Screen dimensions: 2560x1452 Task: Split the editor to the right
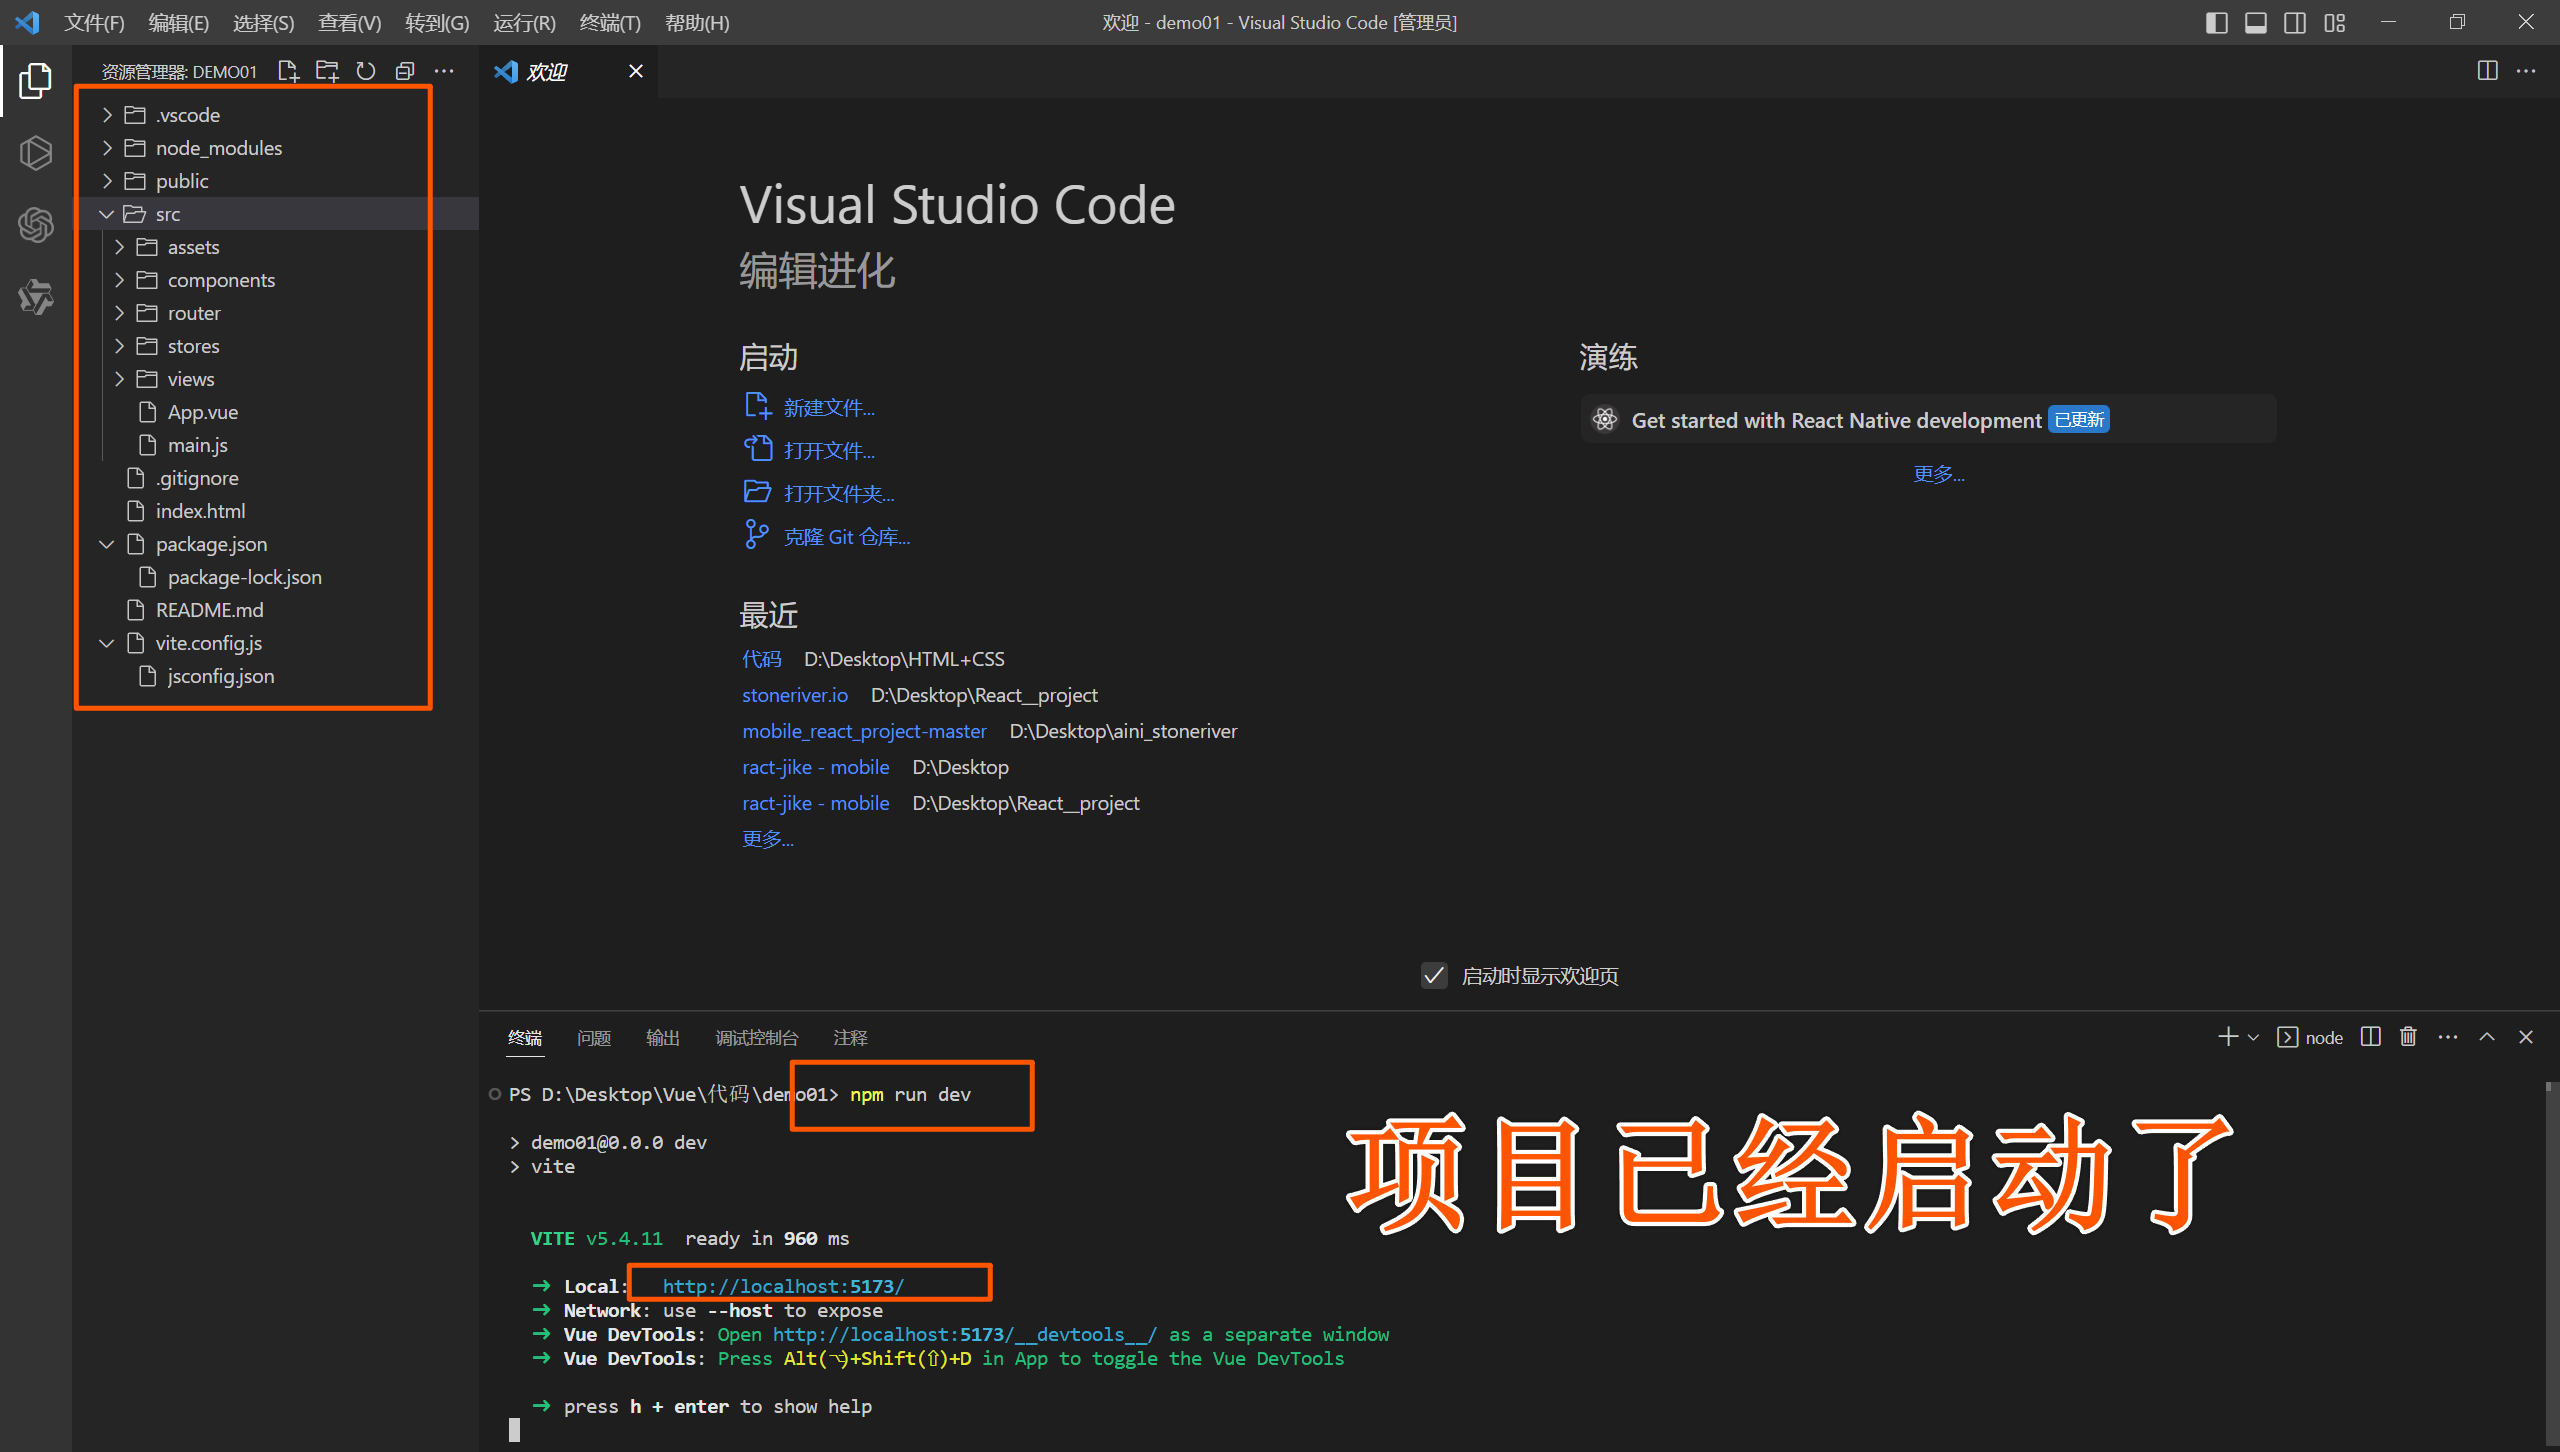pos(2487,71)
